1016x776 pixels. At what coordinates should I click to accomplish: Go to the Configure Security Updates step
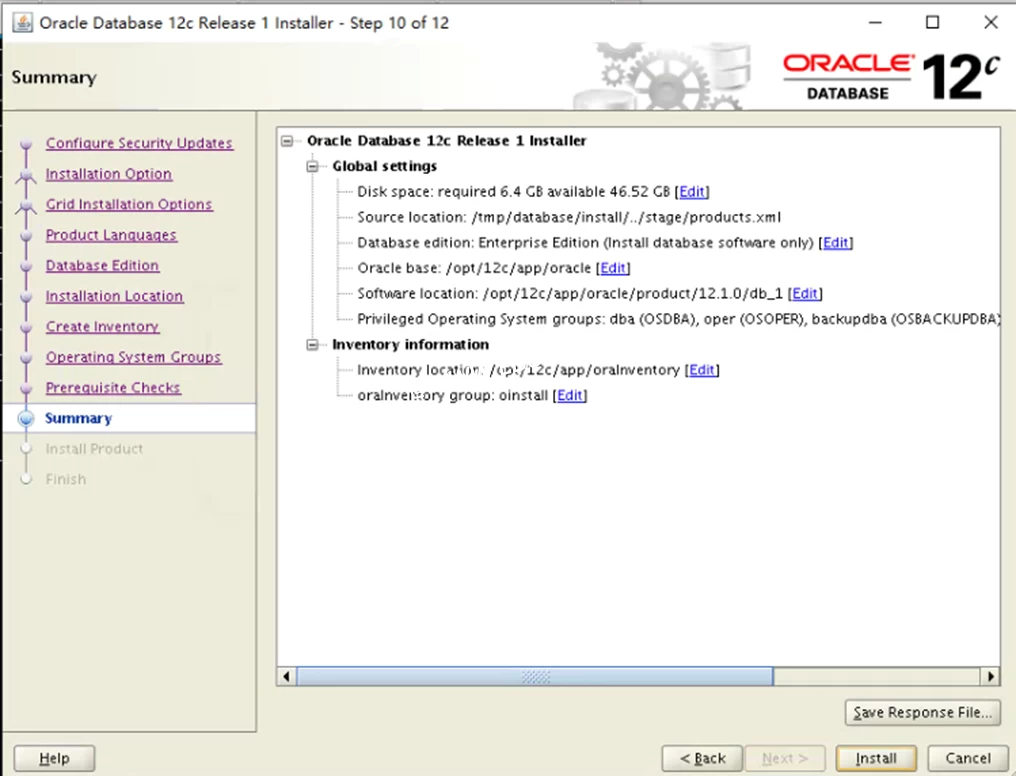[x=139, y=143]
